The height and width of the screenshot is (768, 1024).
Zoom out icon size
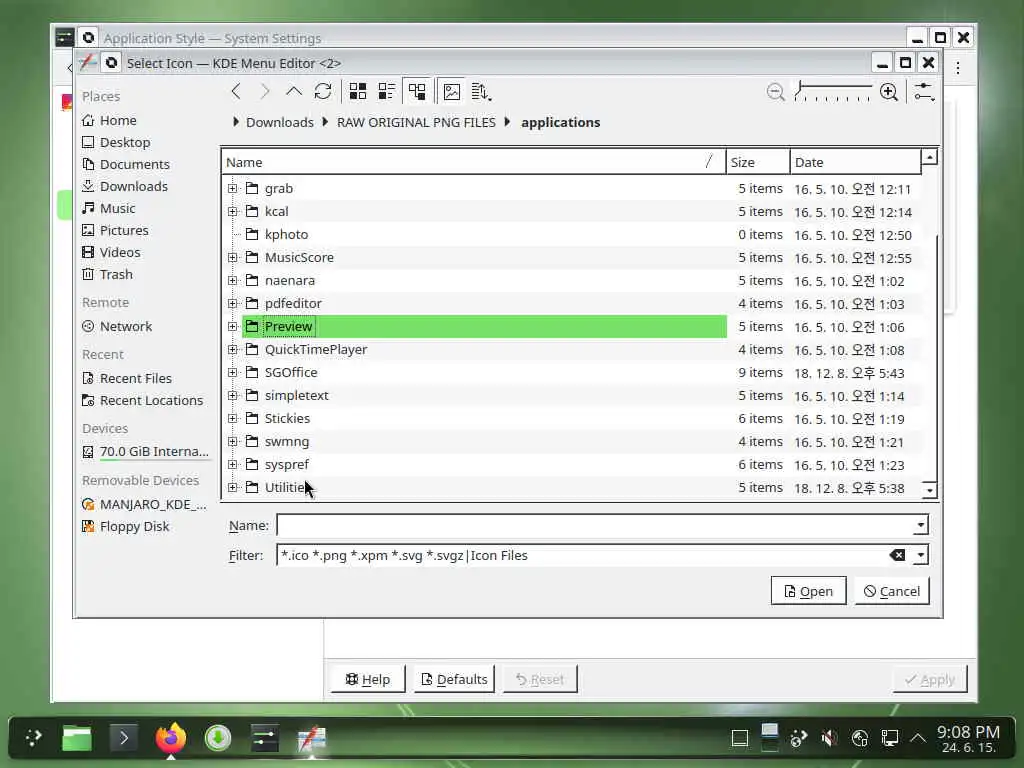pos(775,92)
